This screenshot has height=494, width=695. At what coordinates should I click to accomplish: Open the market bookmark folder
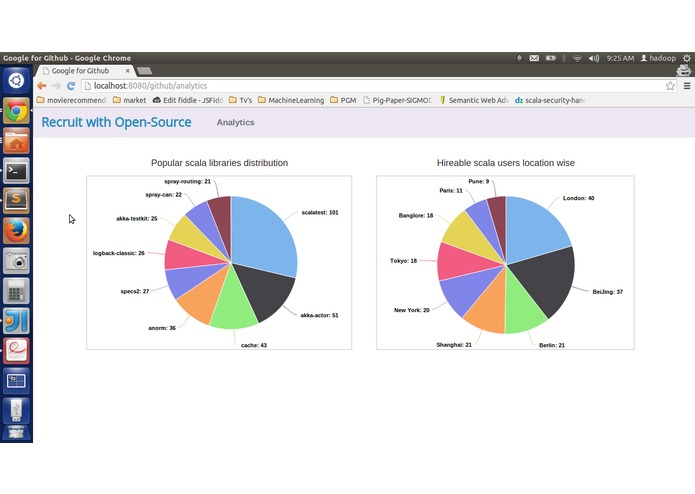(129, 100)
